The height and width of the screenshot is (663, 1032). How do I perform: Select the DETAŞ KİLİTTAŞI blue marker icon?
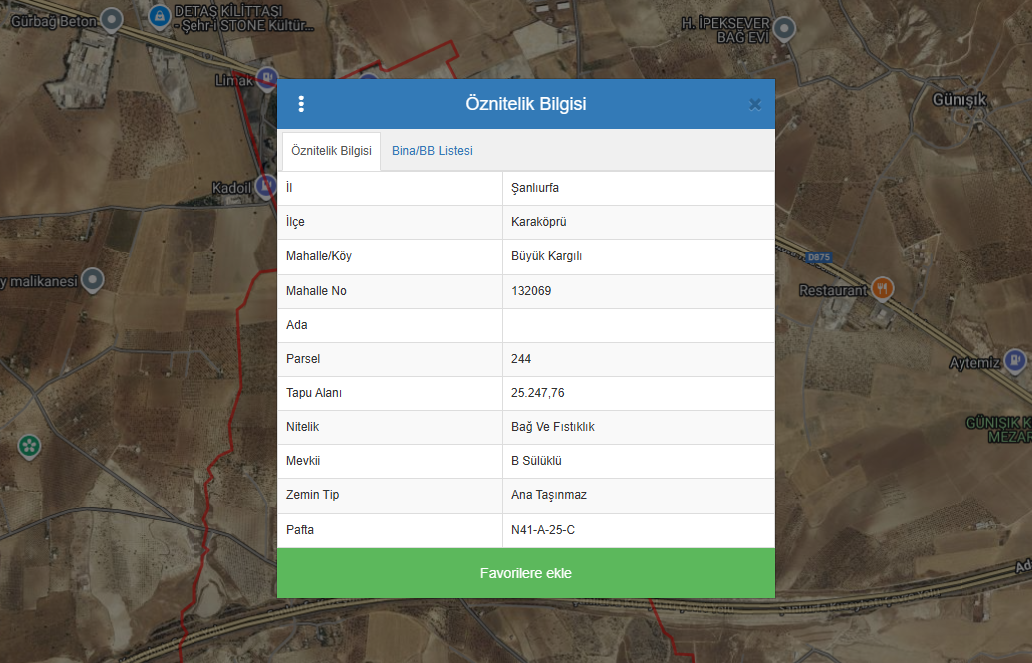pos(158,16)
